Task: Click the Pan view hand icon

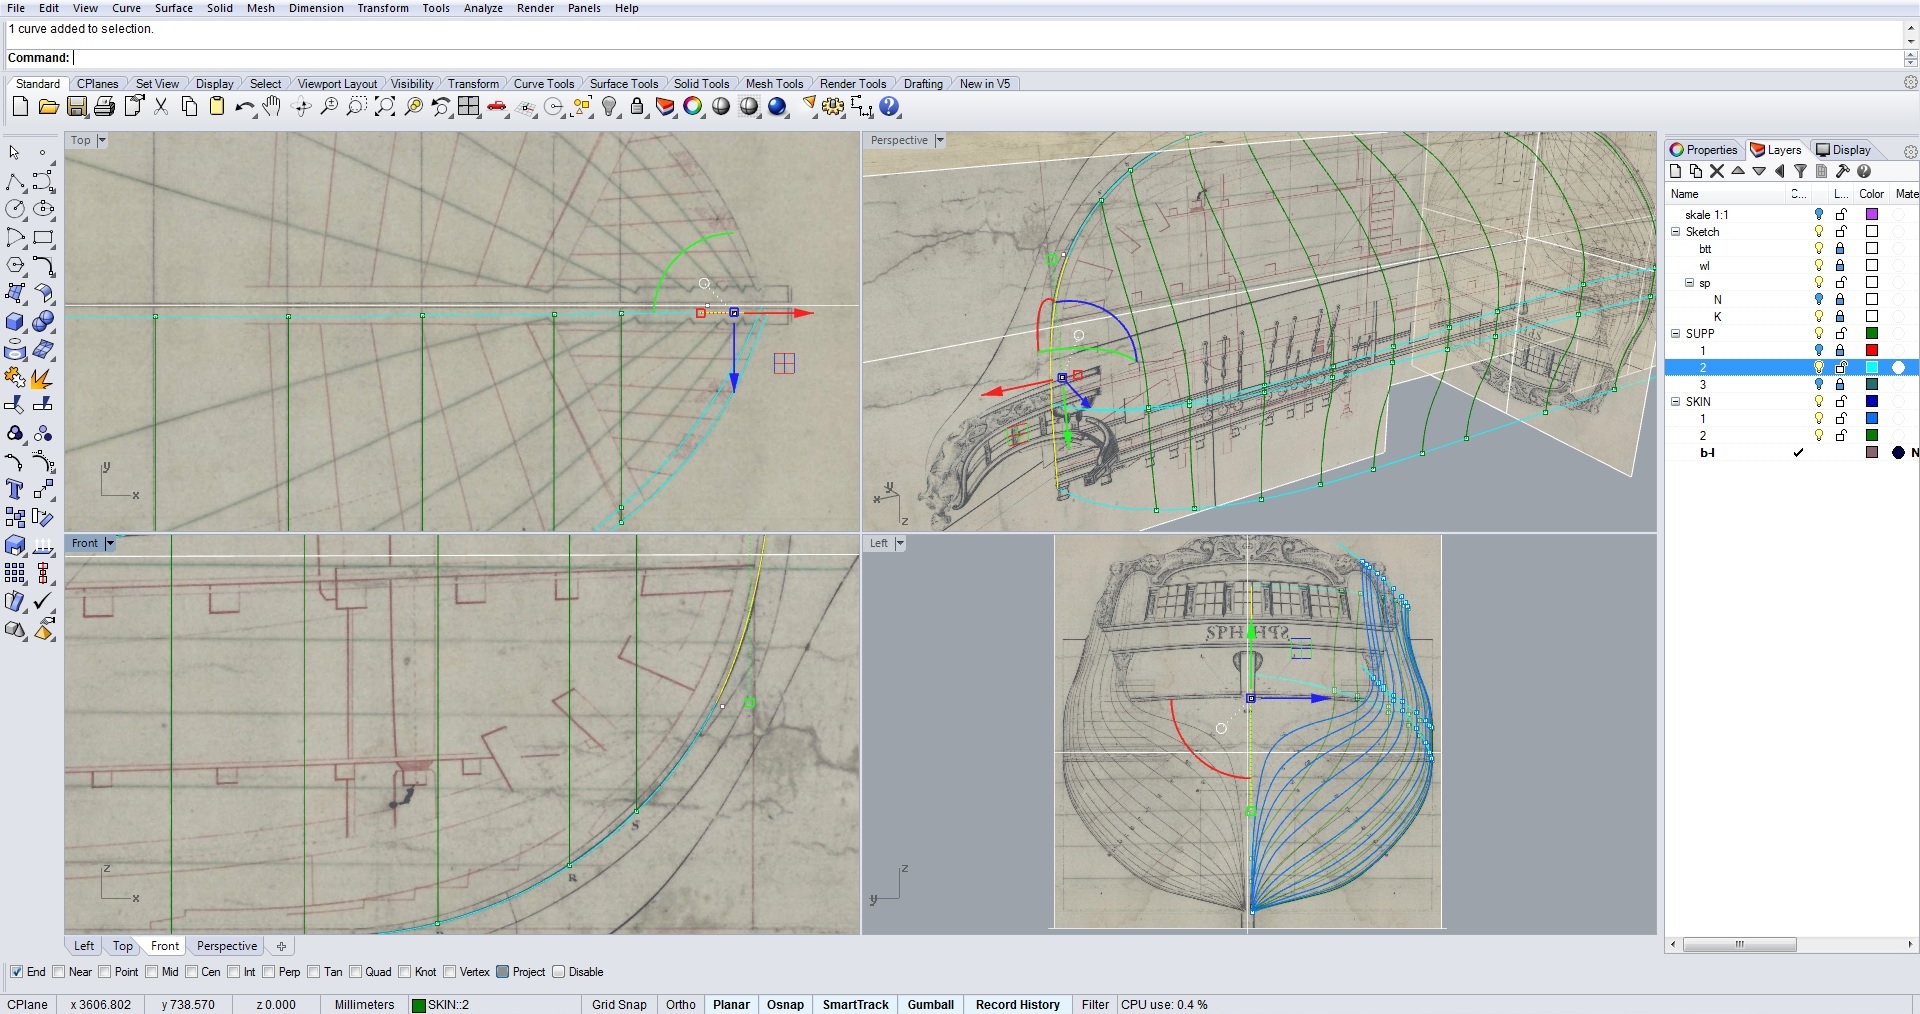Action: pos(272,107)
